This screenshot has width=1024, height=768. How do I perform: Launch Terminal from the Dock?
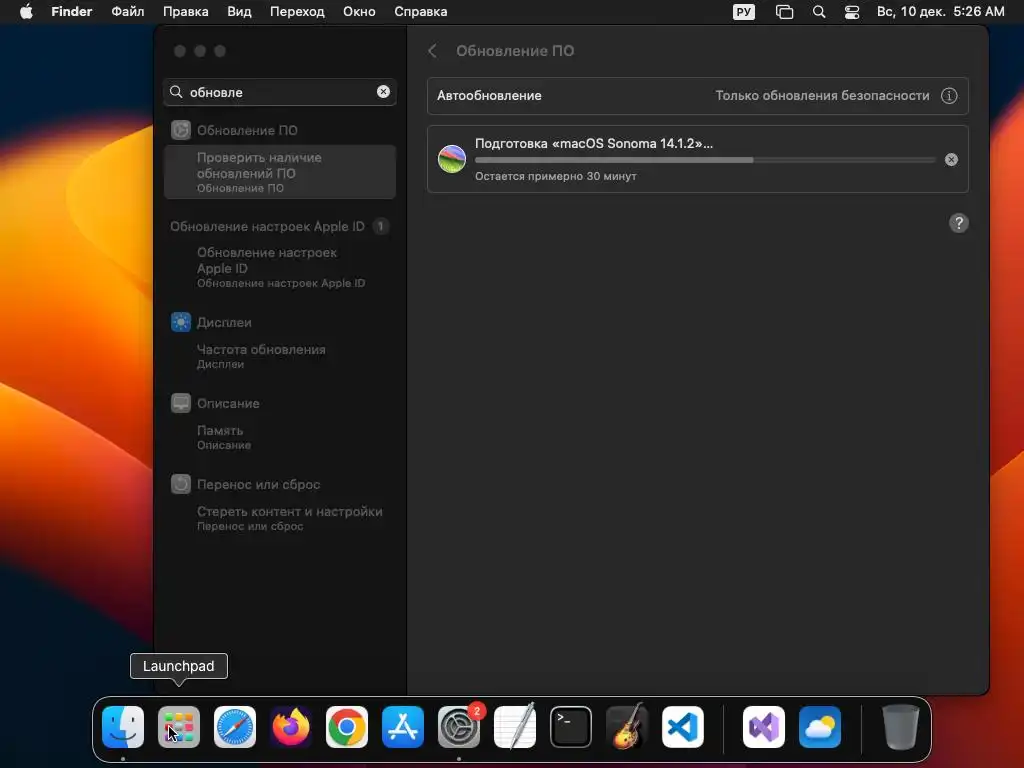point(571,727)
